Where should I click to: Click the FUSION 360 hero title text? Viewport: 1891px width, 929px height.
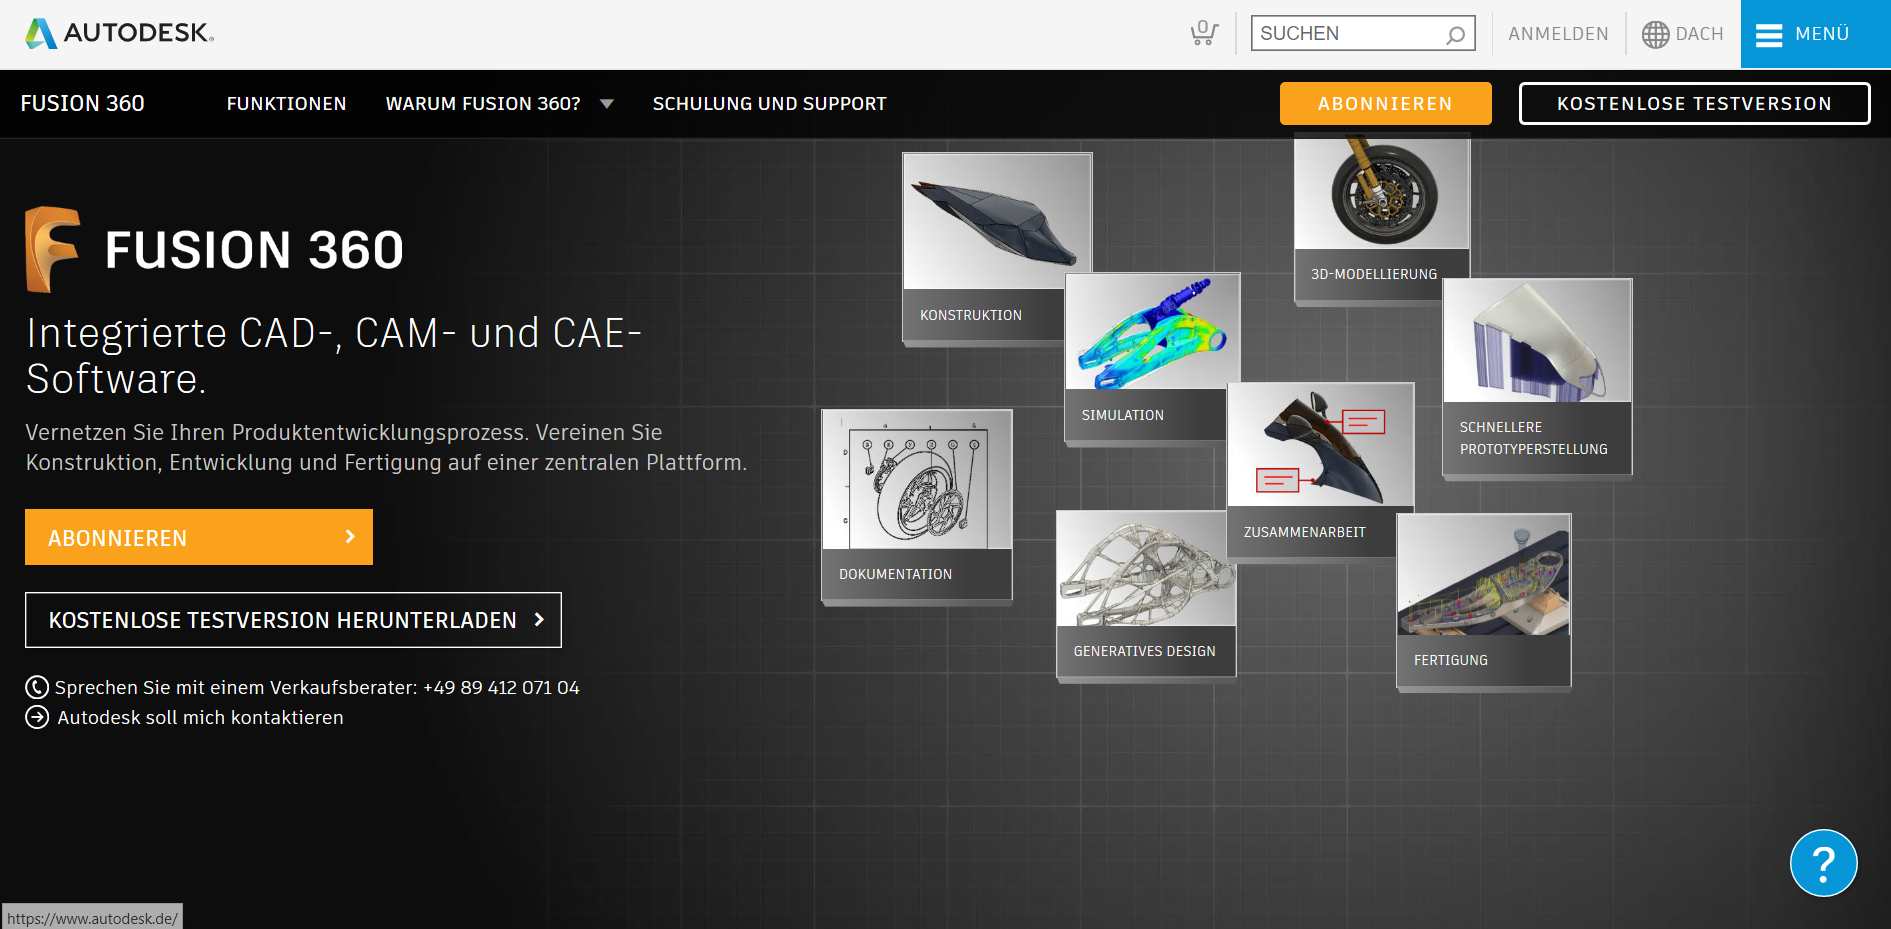[x=254, y=249]
